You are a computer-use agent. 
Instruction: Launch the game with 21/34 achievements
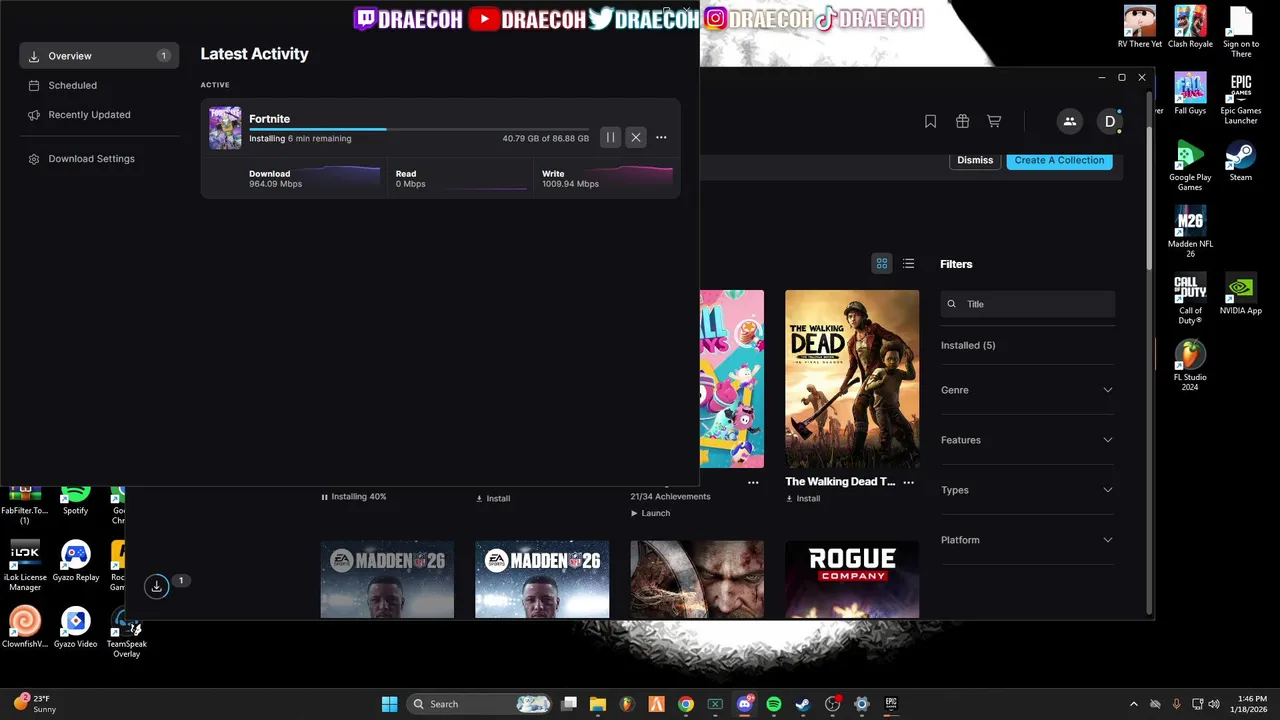tap(650, 513)
